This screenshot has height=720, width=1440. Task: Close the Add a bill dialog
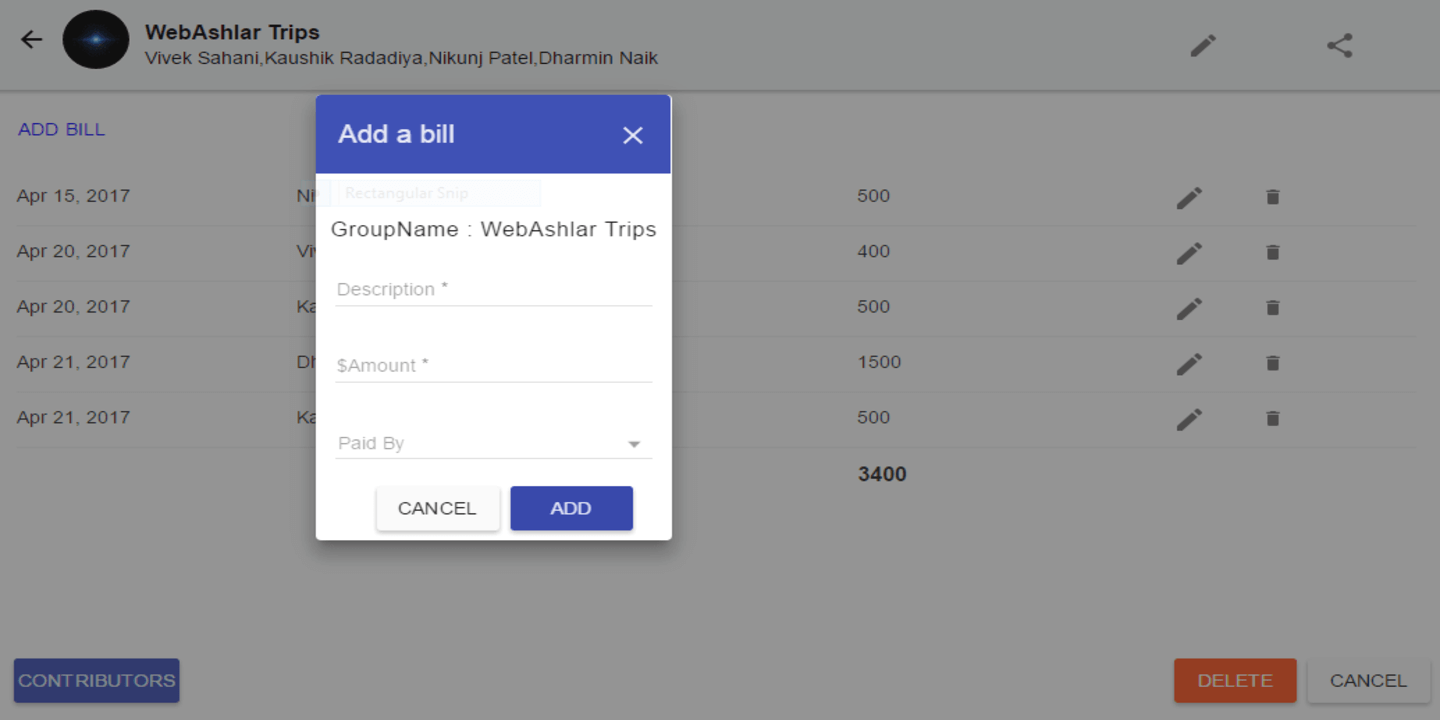point(633,135)
